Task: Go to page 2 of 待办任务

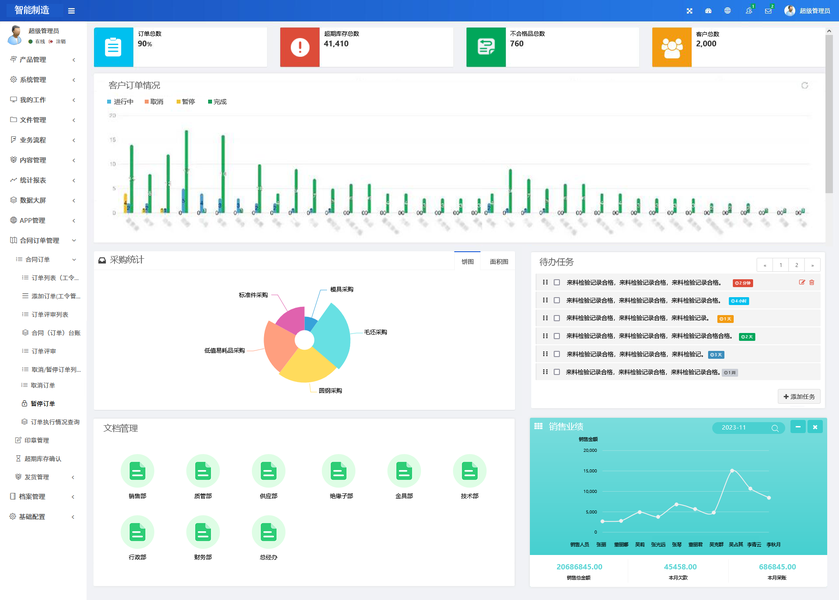Action: (x=796, y=265)
